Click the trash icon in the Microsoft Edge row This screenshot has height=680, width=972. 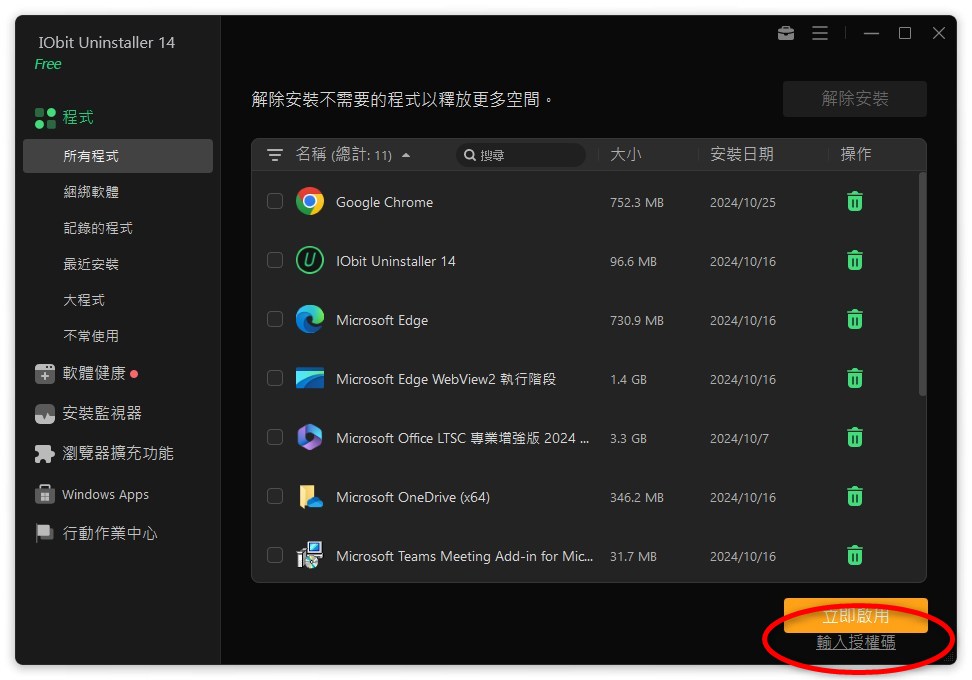[x=854, y=319]
